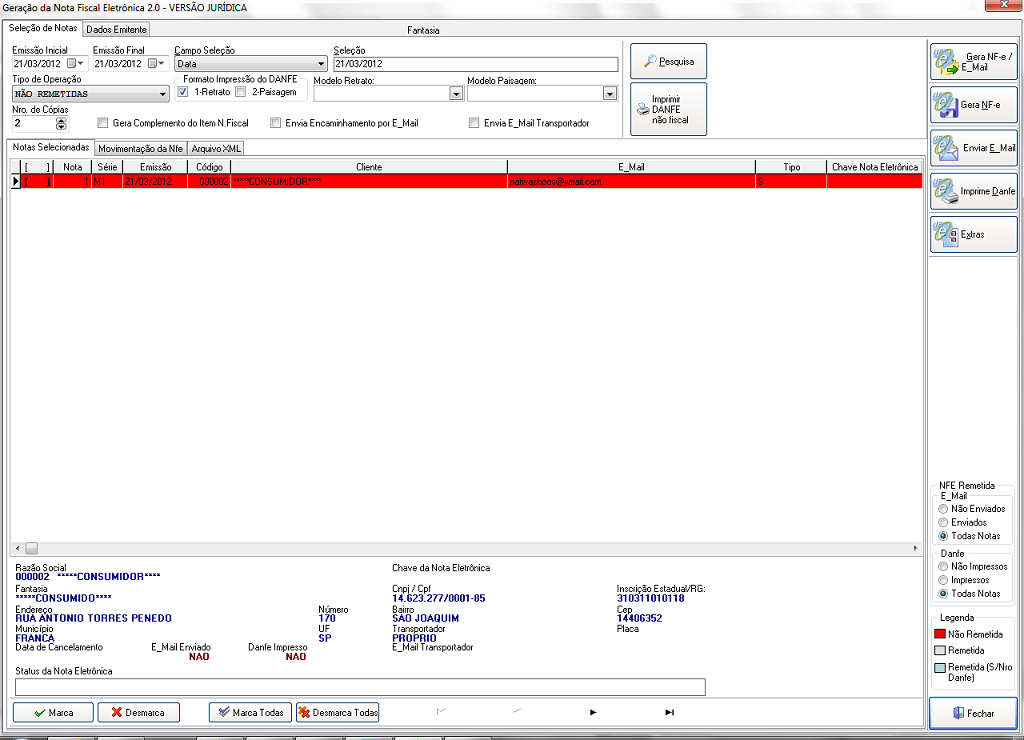Select E_Mail Enviados radio

click(x=943, y=523)
